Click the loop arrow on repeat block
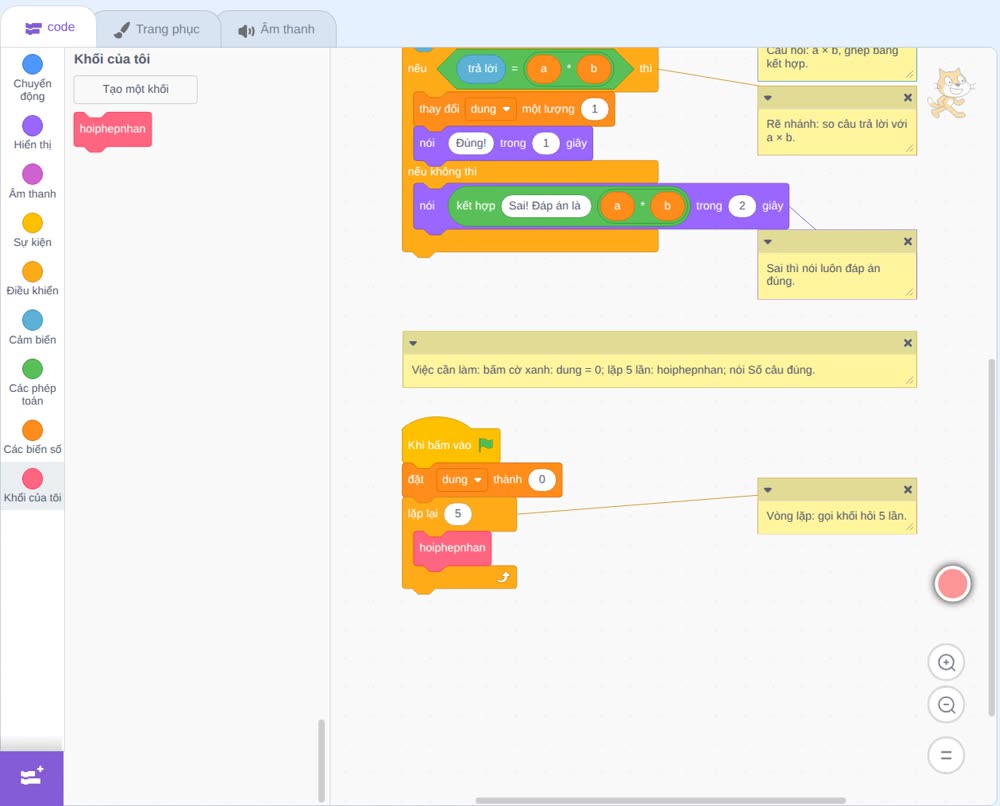Image resolution: width=1000 pixels, height=806 pixels. pyautogui.click(x=504, y=577)
